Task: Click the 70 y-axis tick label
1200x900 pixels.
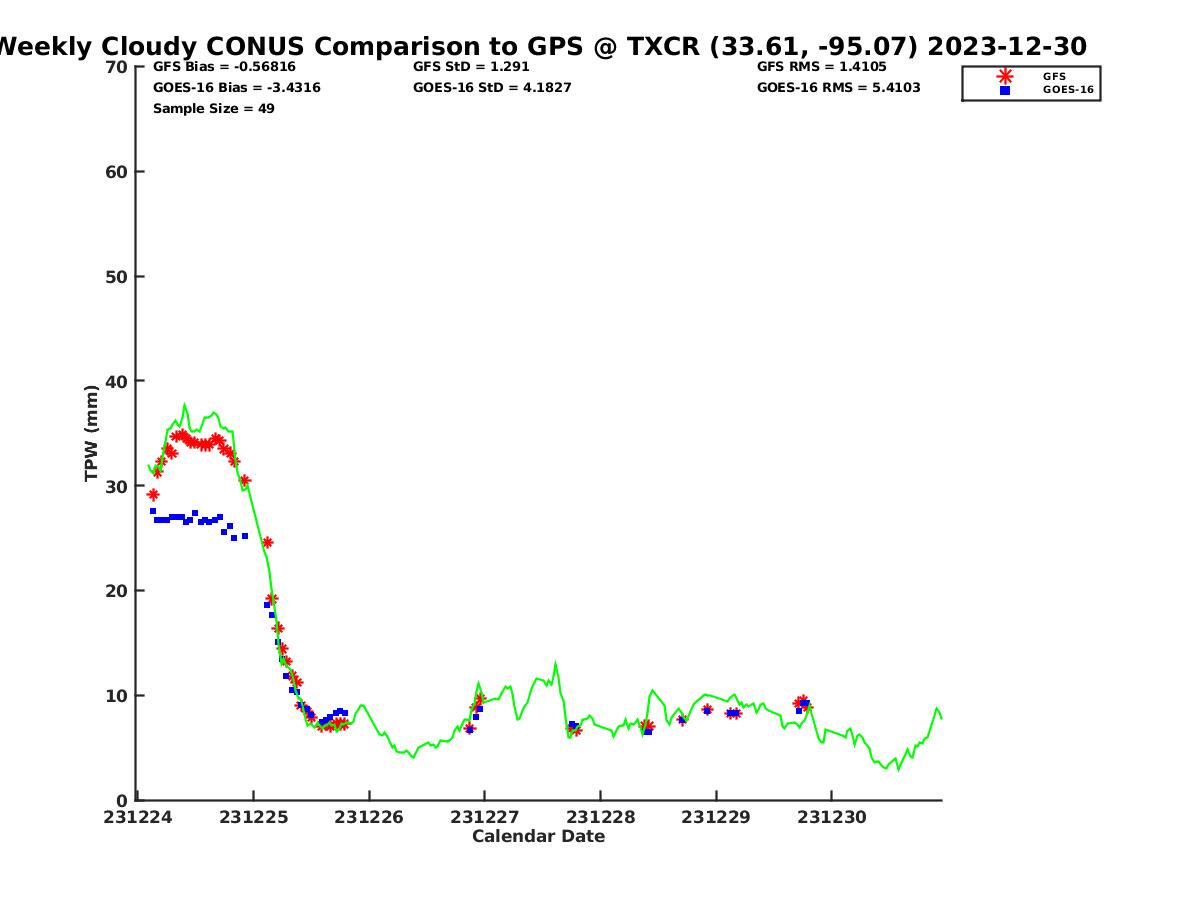Action: [x=116, y=67]
